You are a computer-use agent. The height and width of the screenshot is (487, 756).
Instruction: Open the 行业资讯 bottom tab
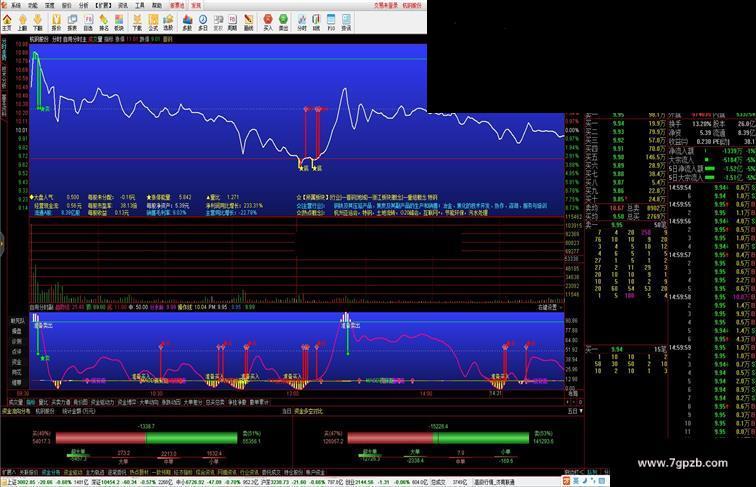249,472
